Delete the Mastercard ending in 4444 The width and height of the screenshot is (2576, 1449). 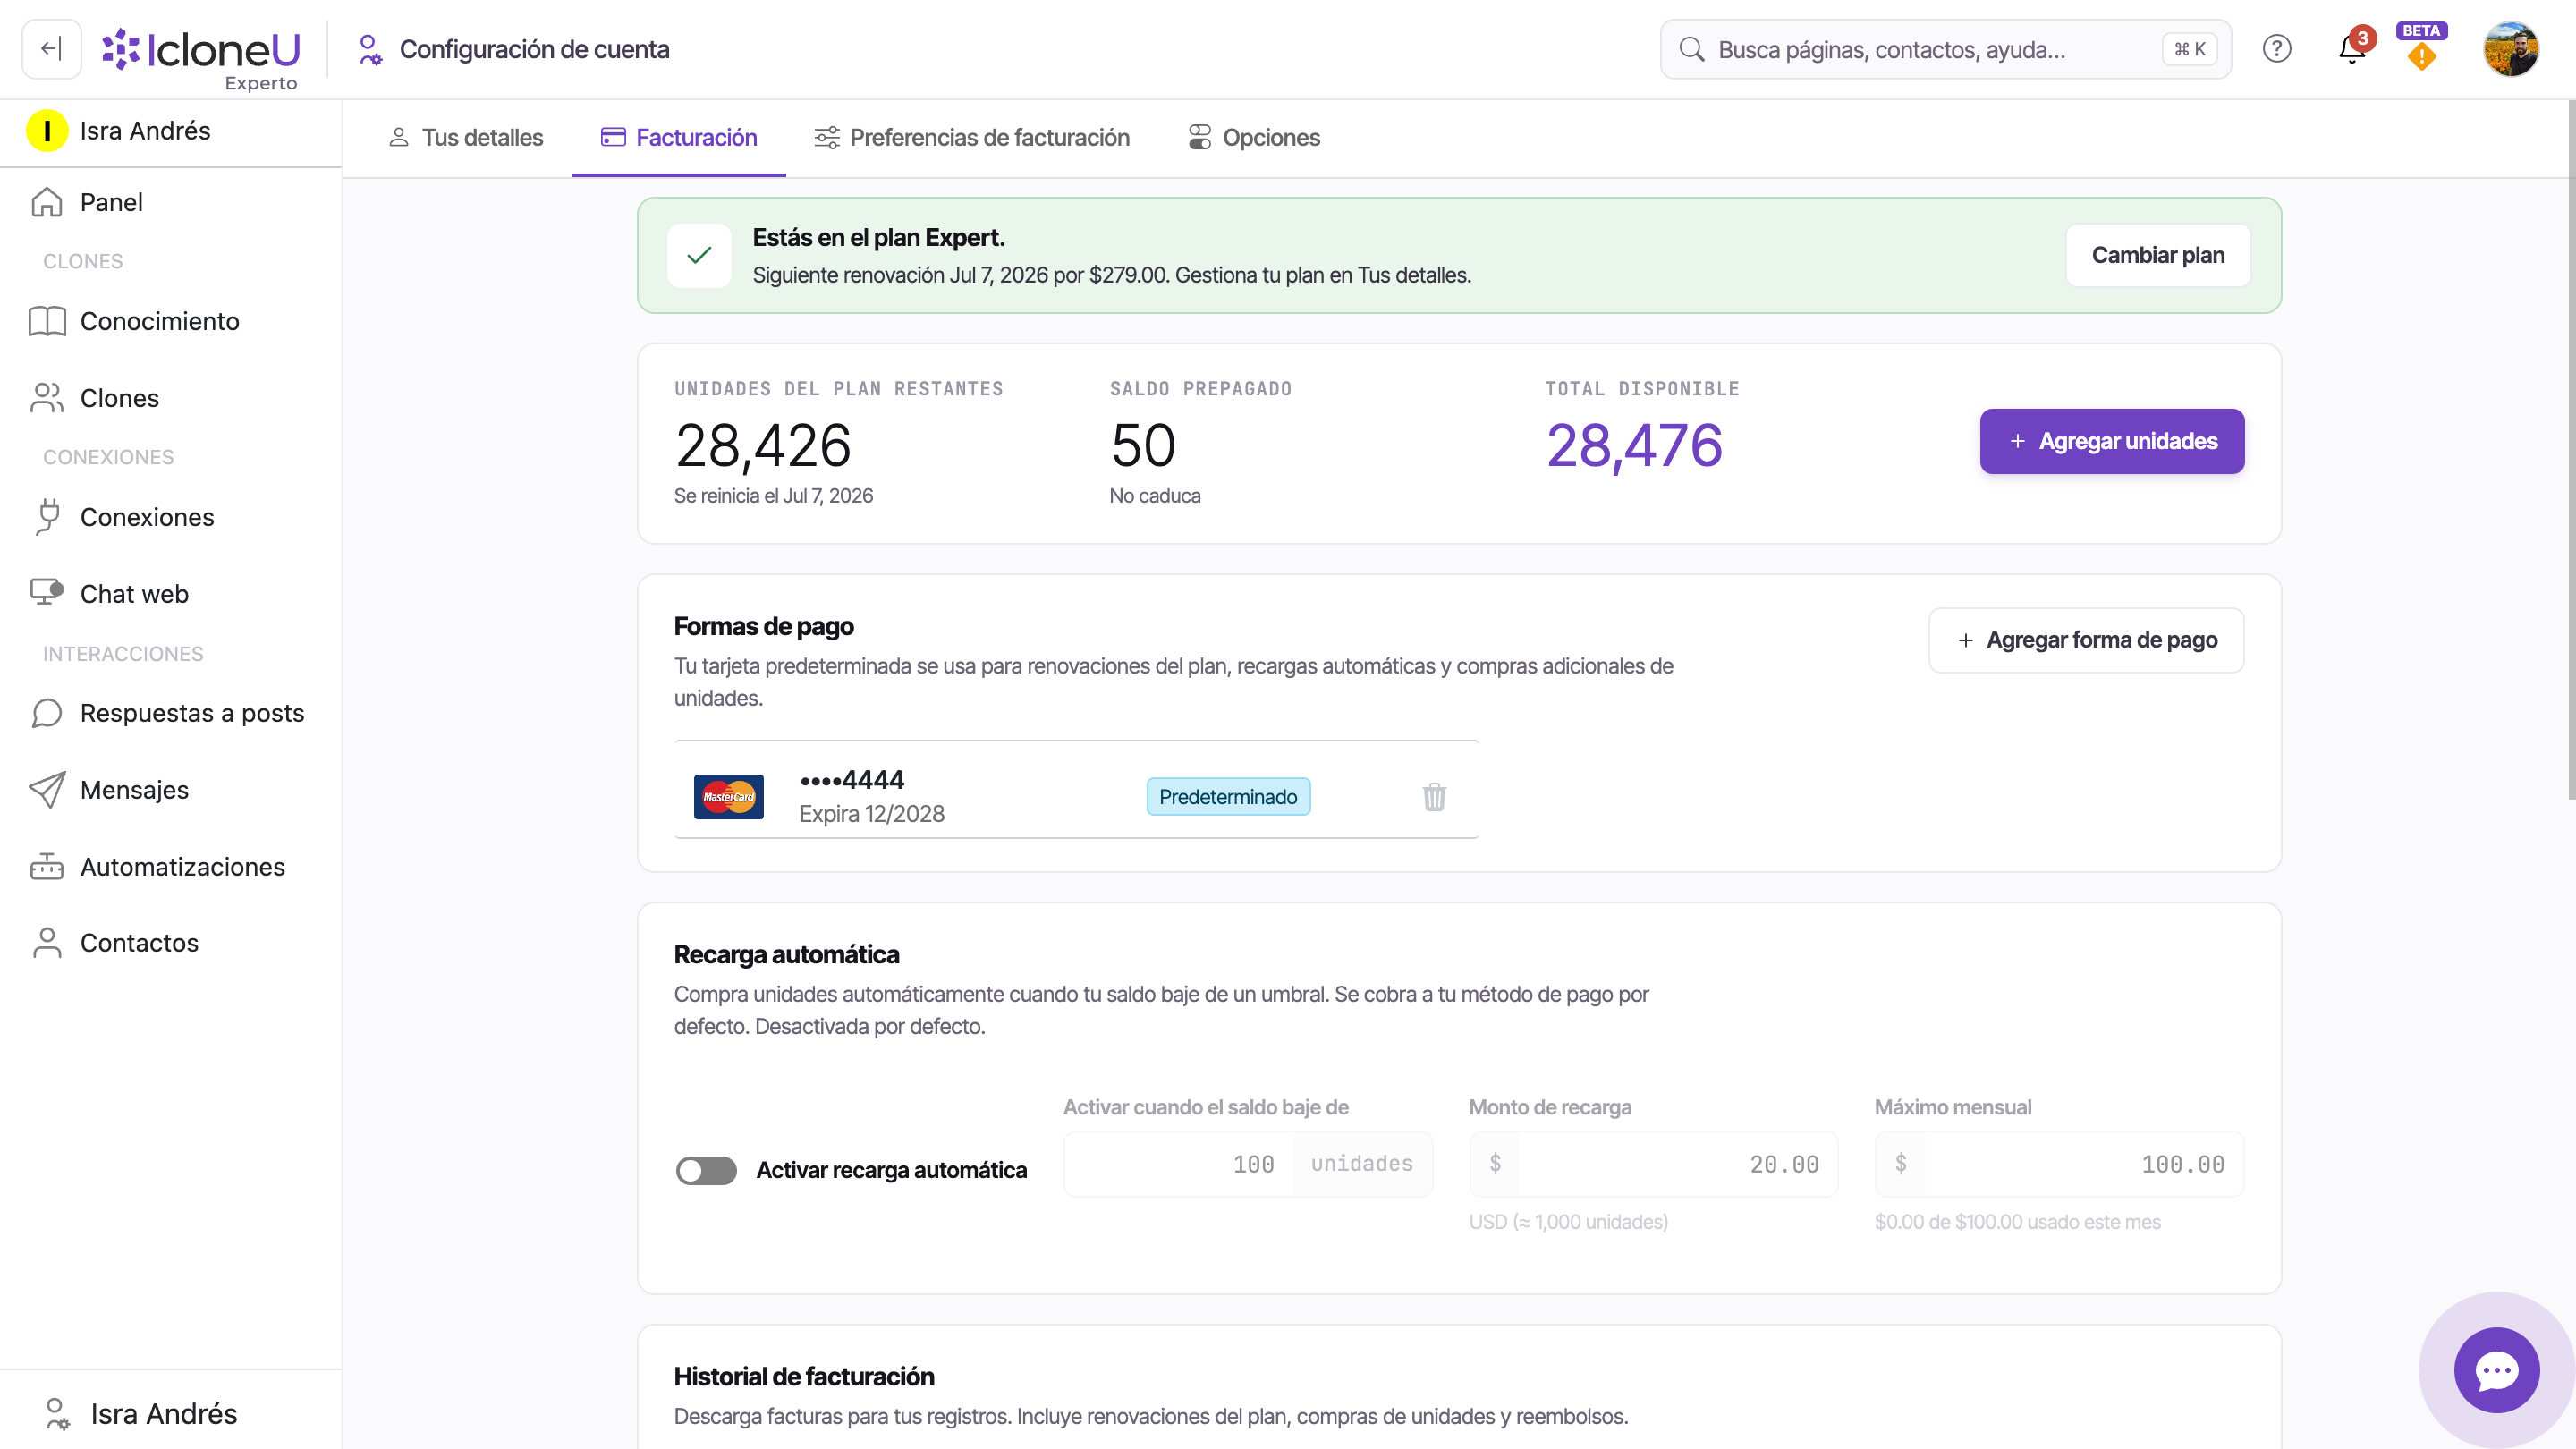(x=1434, y=796)
